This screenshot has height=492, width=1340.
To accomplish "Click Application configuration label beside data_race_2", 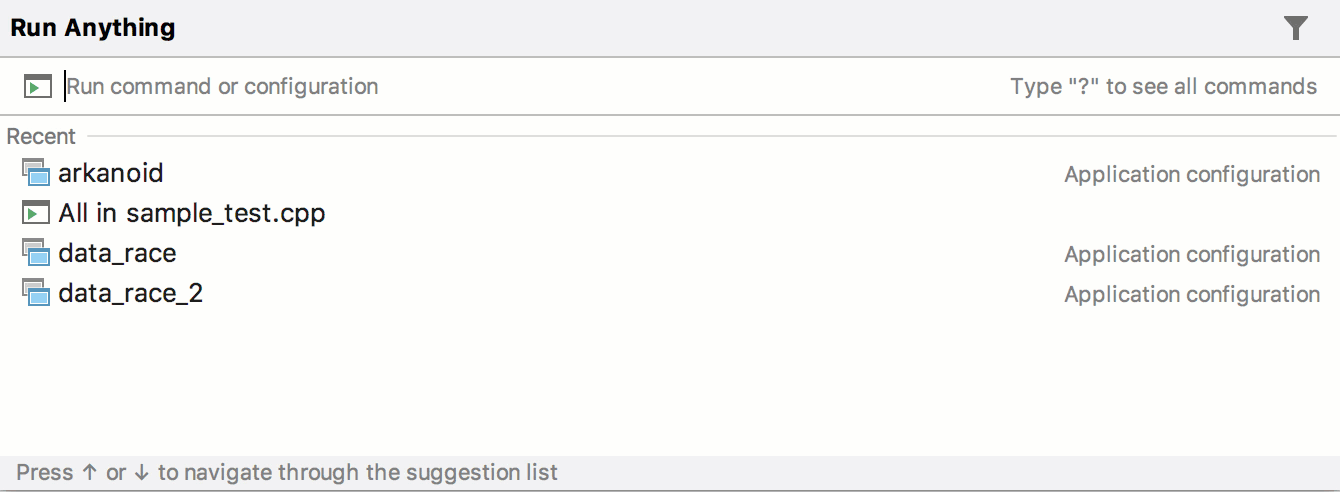I will (1192, 294).
